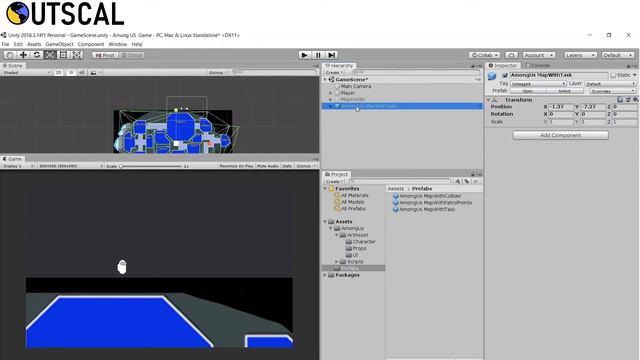
Task: Open the scene effects image dropdown
Action: click(96, 72)
